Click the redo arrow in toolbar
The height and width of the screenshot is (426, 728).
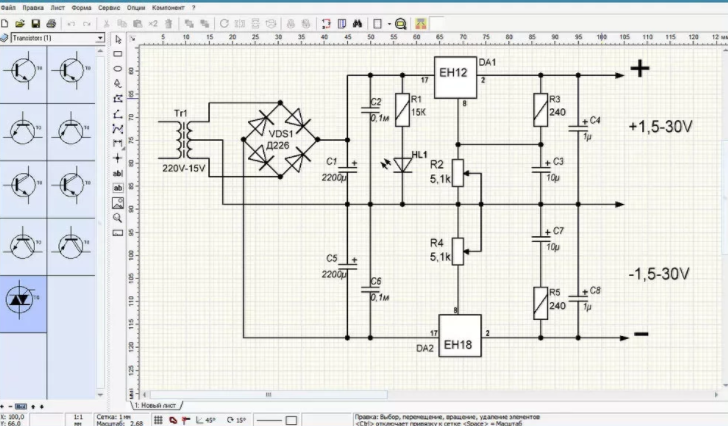(x=87, y=24)
